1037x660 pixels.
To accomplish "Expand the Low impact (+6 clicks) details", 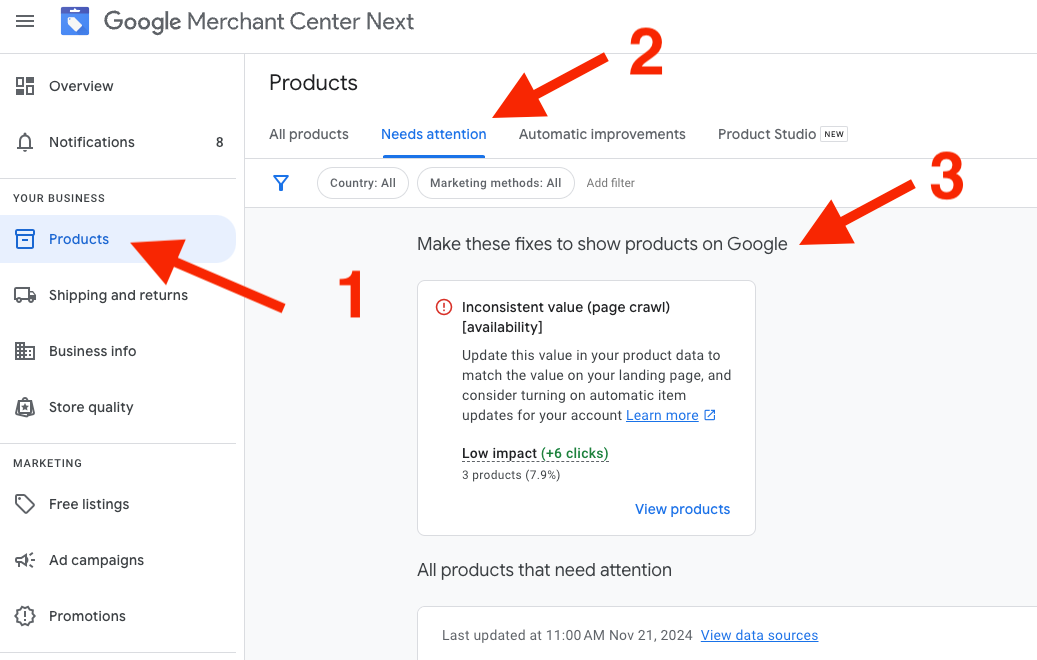I will click(x=535, y=453).
